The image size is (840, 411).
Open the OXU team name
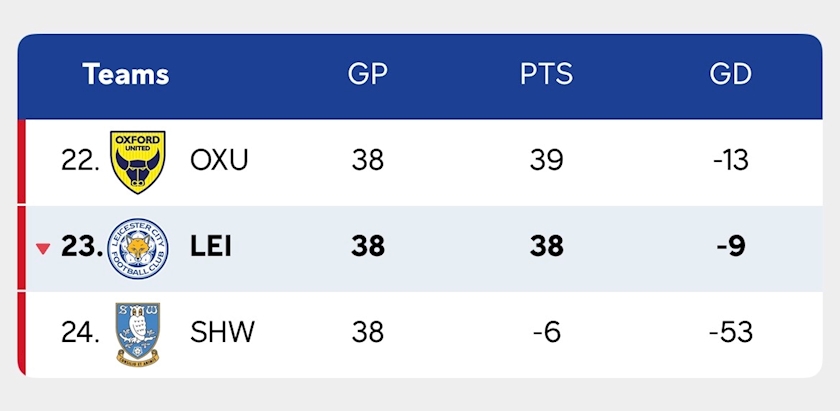click(219, 160)
